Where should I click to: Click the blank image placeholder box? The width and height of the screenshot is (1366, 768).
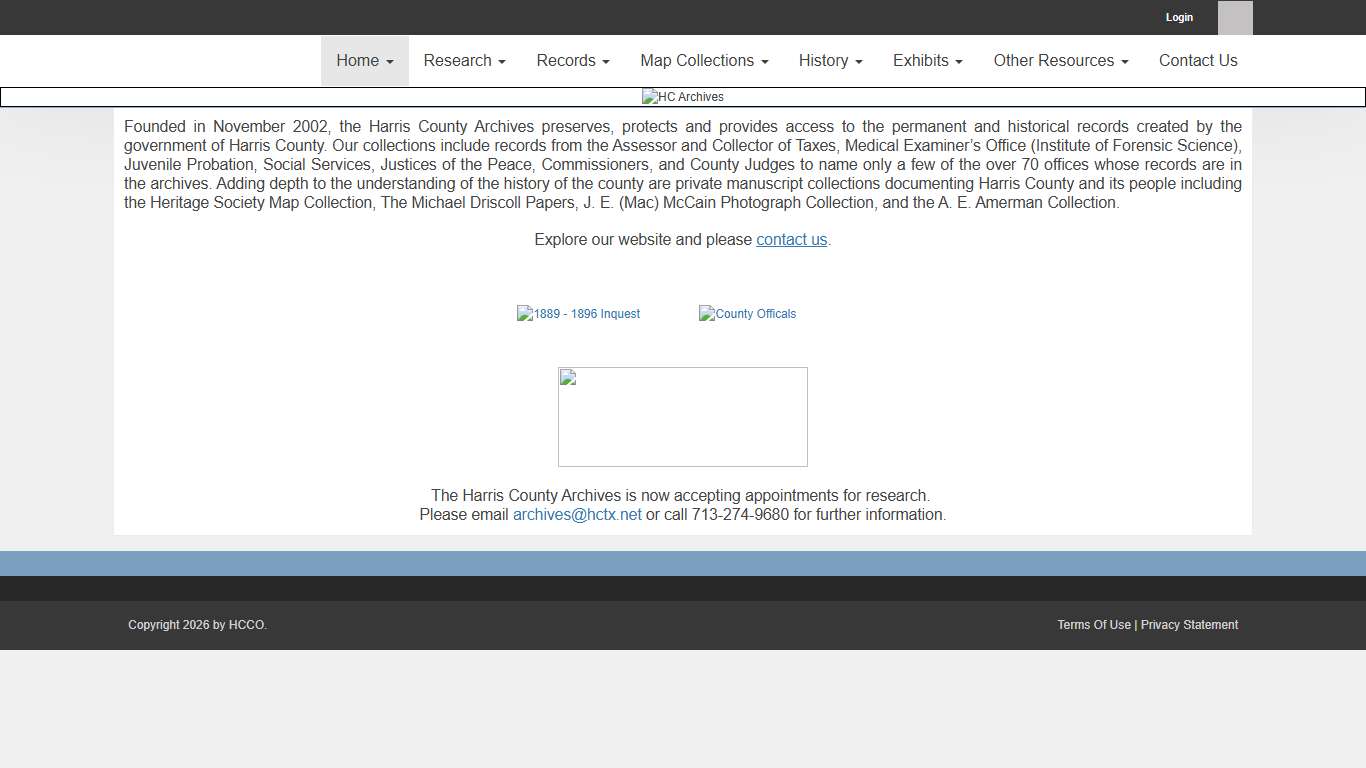coord(683,417)
